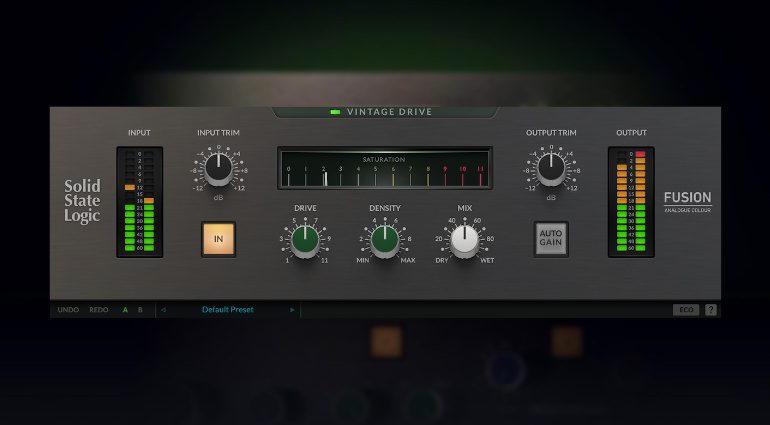770x425 pixels.
Task: Click the Saturation meter display
Action: [x=385, y=170]
